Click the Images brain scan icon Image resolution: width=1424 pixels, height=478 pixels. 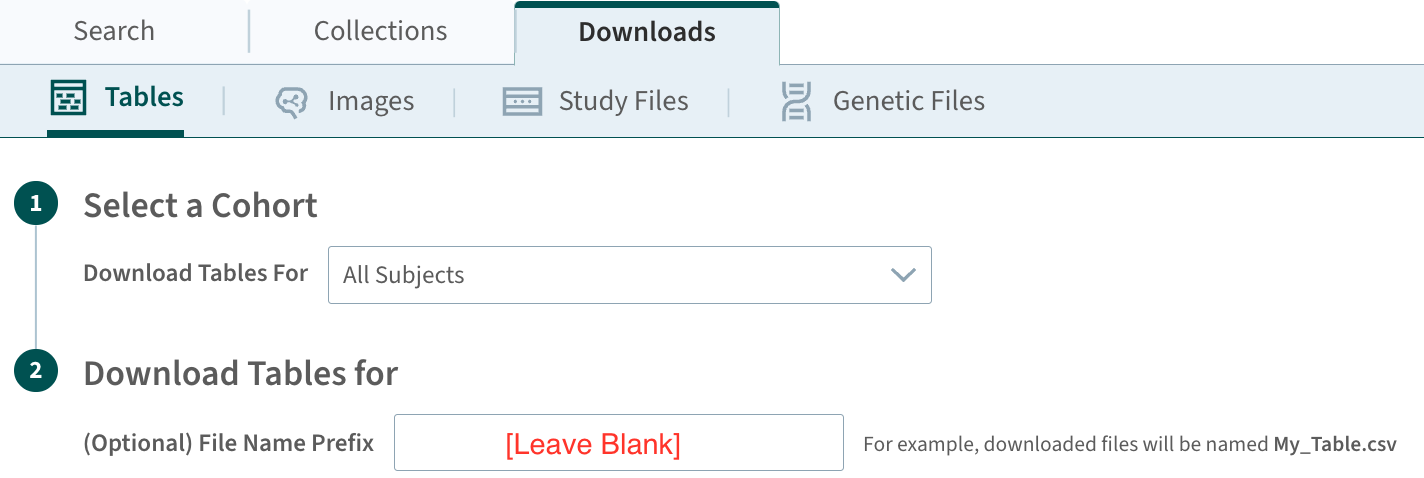click(x=291, y=102)
